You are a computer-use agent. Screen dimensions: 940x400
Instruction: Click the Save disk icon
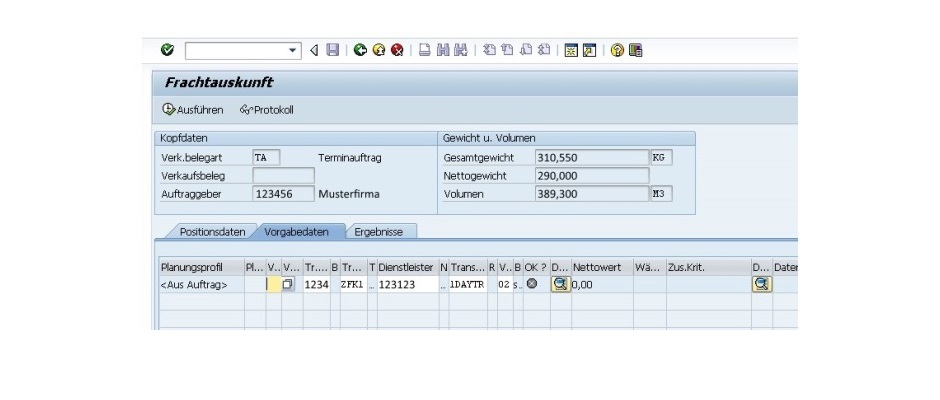pos(332,50)
